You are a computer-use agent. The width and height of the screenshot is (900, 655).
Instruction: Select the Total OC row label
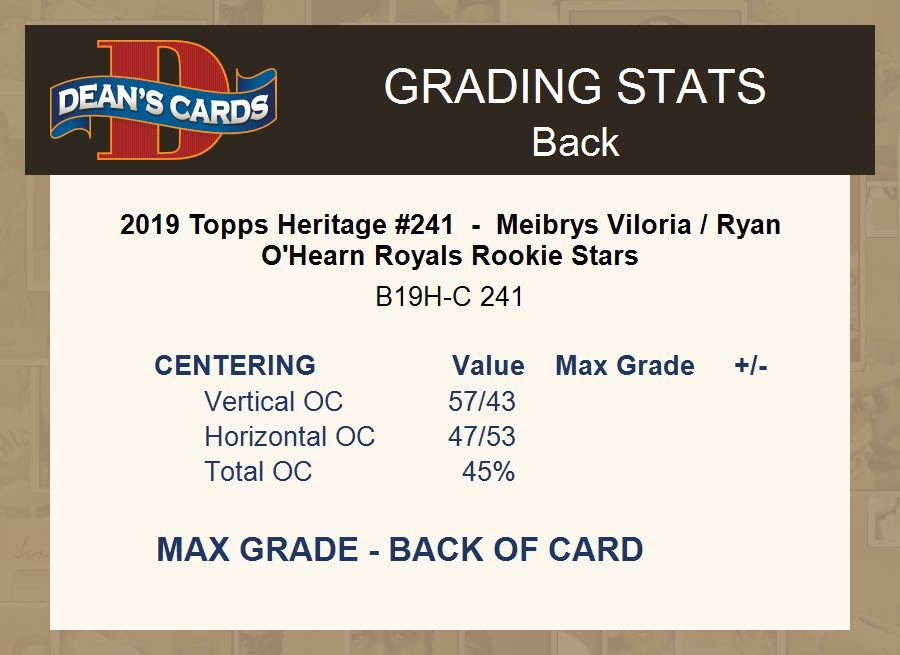(258, 471)
